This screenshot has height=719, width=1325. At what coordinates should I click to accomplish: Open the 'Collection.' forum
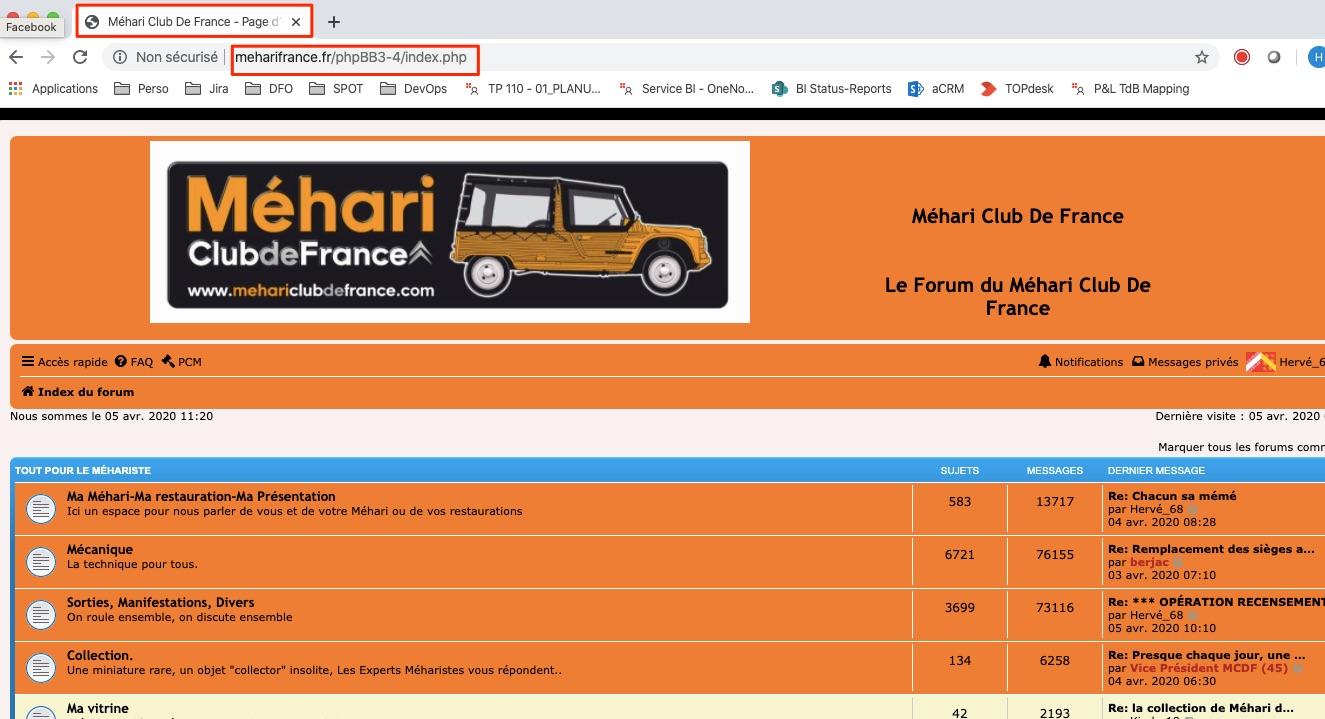pyautogui.click(x=100, y=655)
